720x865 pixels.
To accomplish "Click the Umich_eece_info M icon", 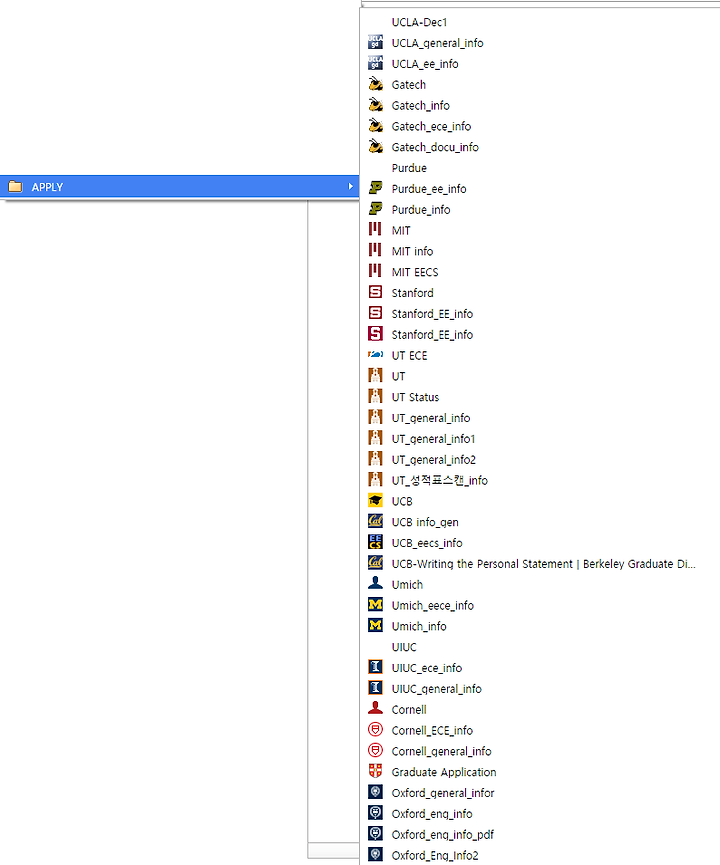I will (375, 605).
